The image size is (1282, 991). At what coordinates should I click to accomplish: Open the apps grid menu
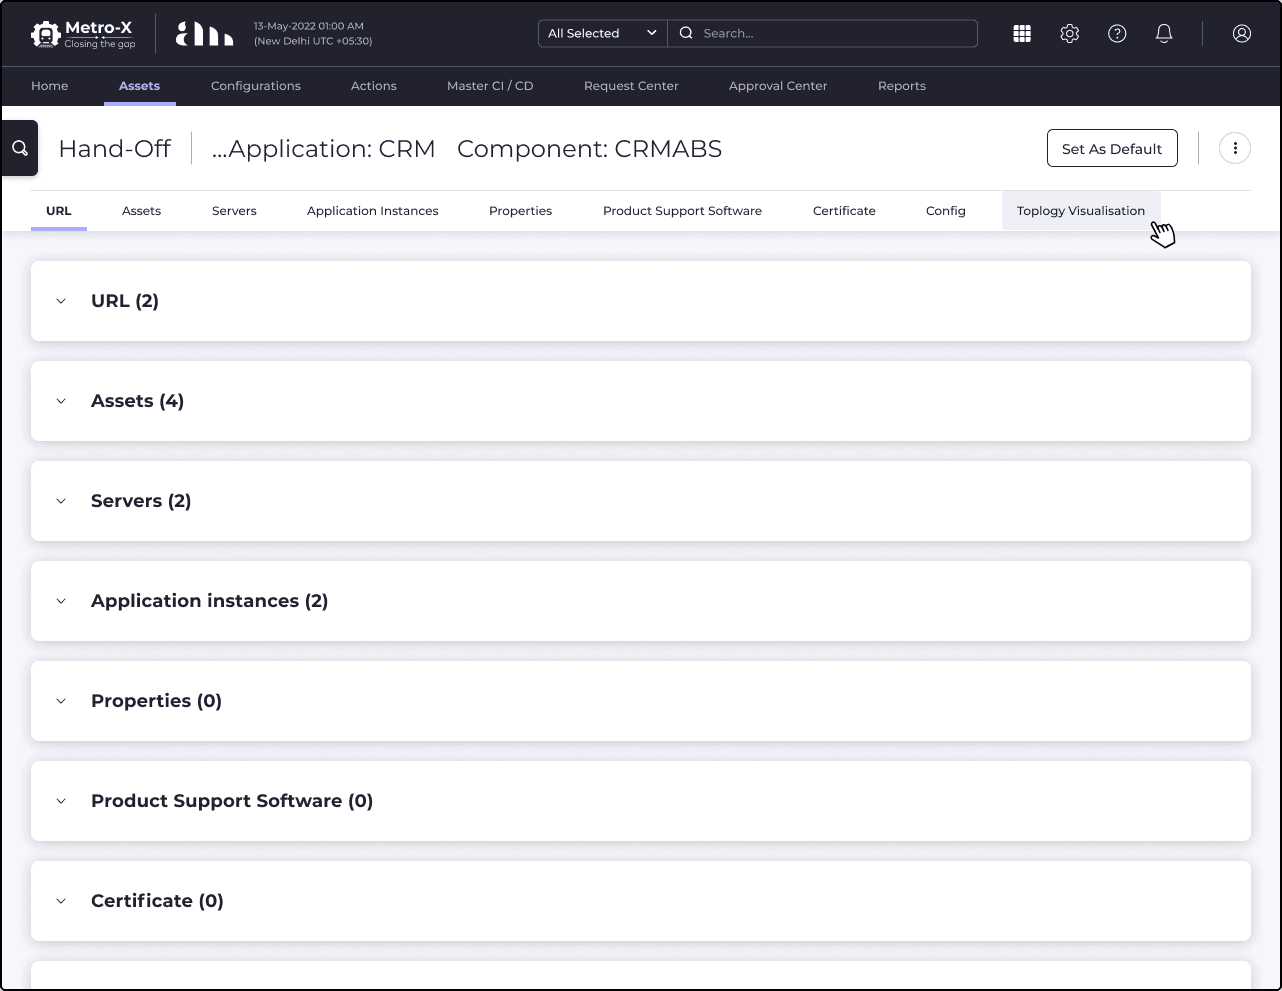(1022, 33)
